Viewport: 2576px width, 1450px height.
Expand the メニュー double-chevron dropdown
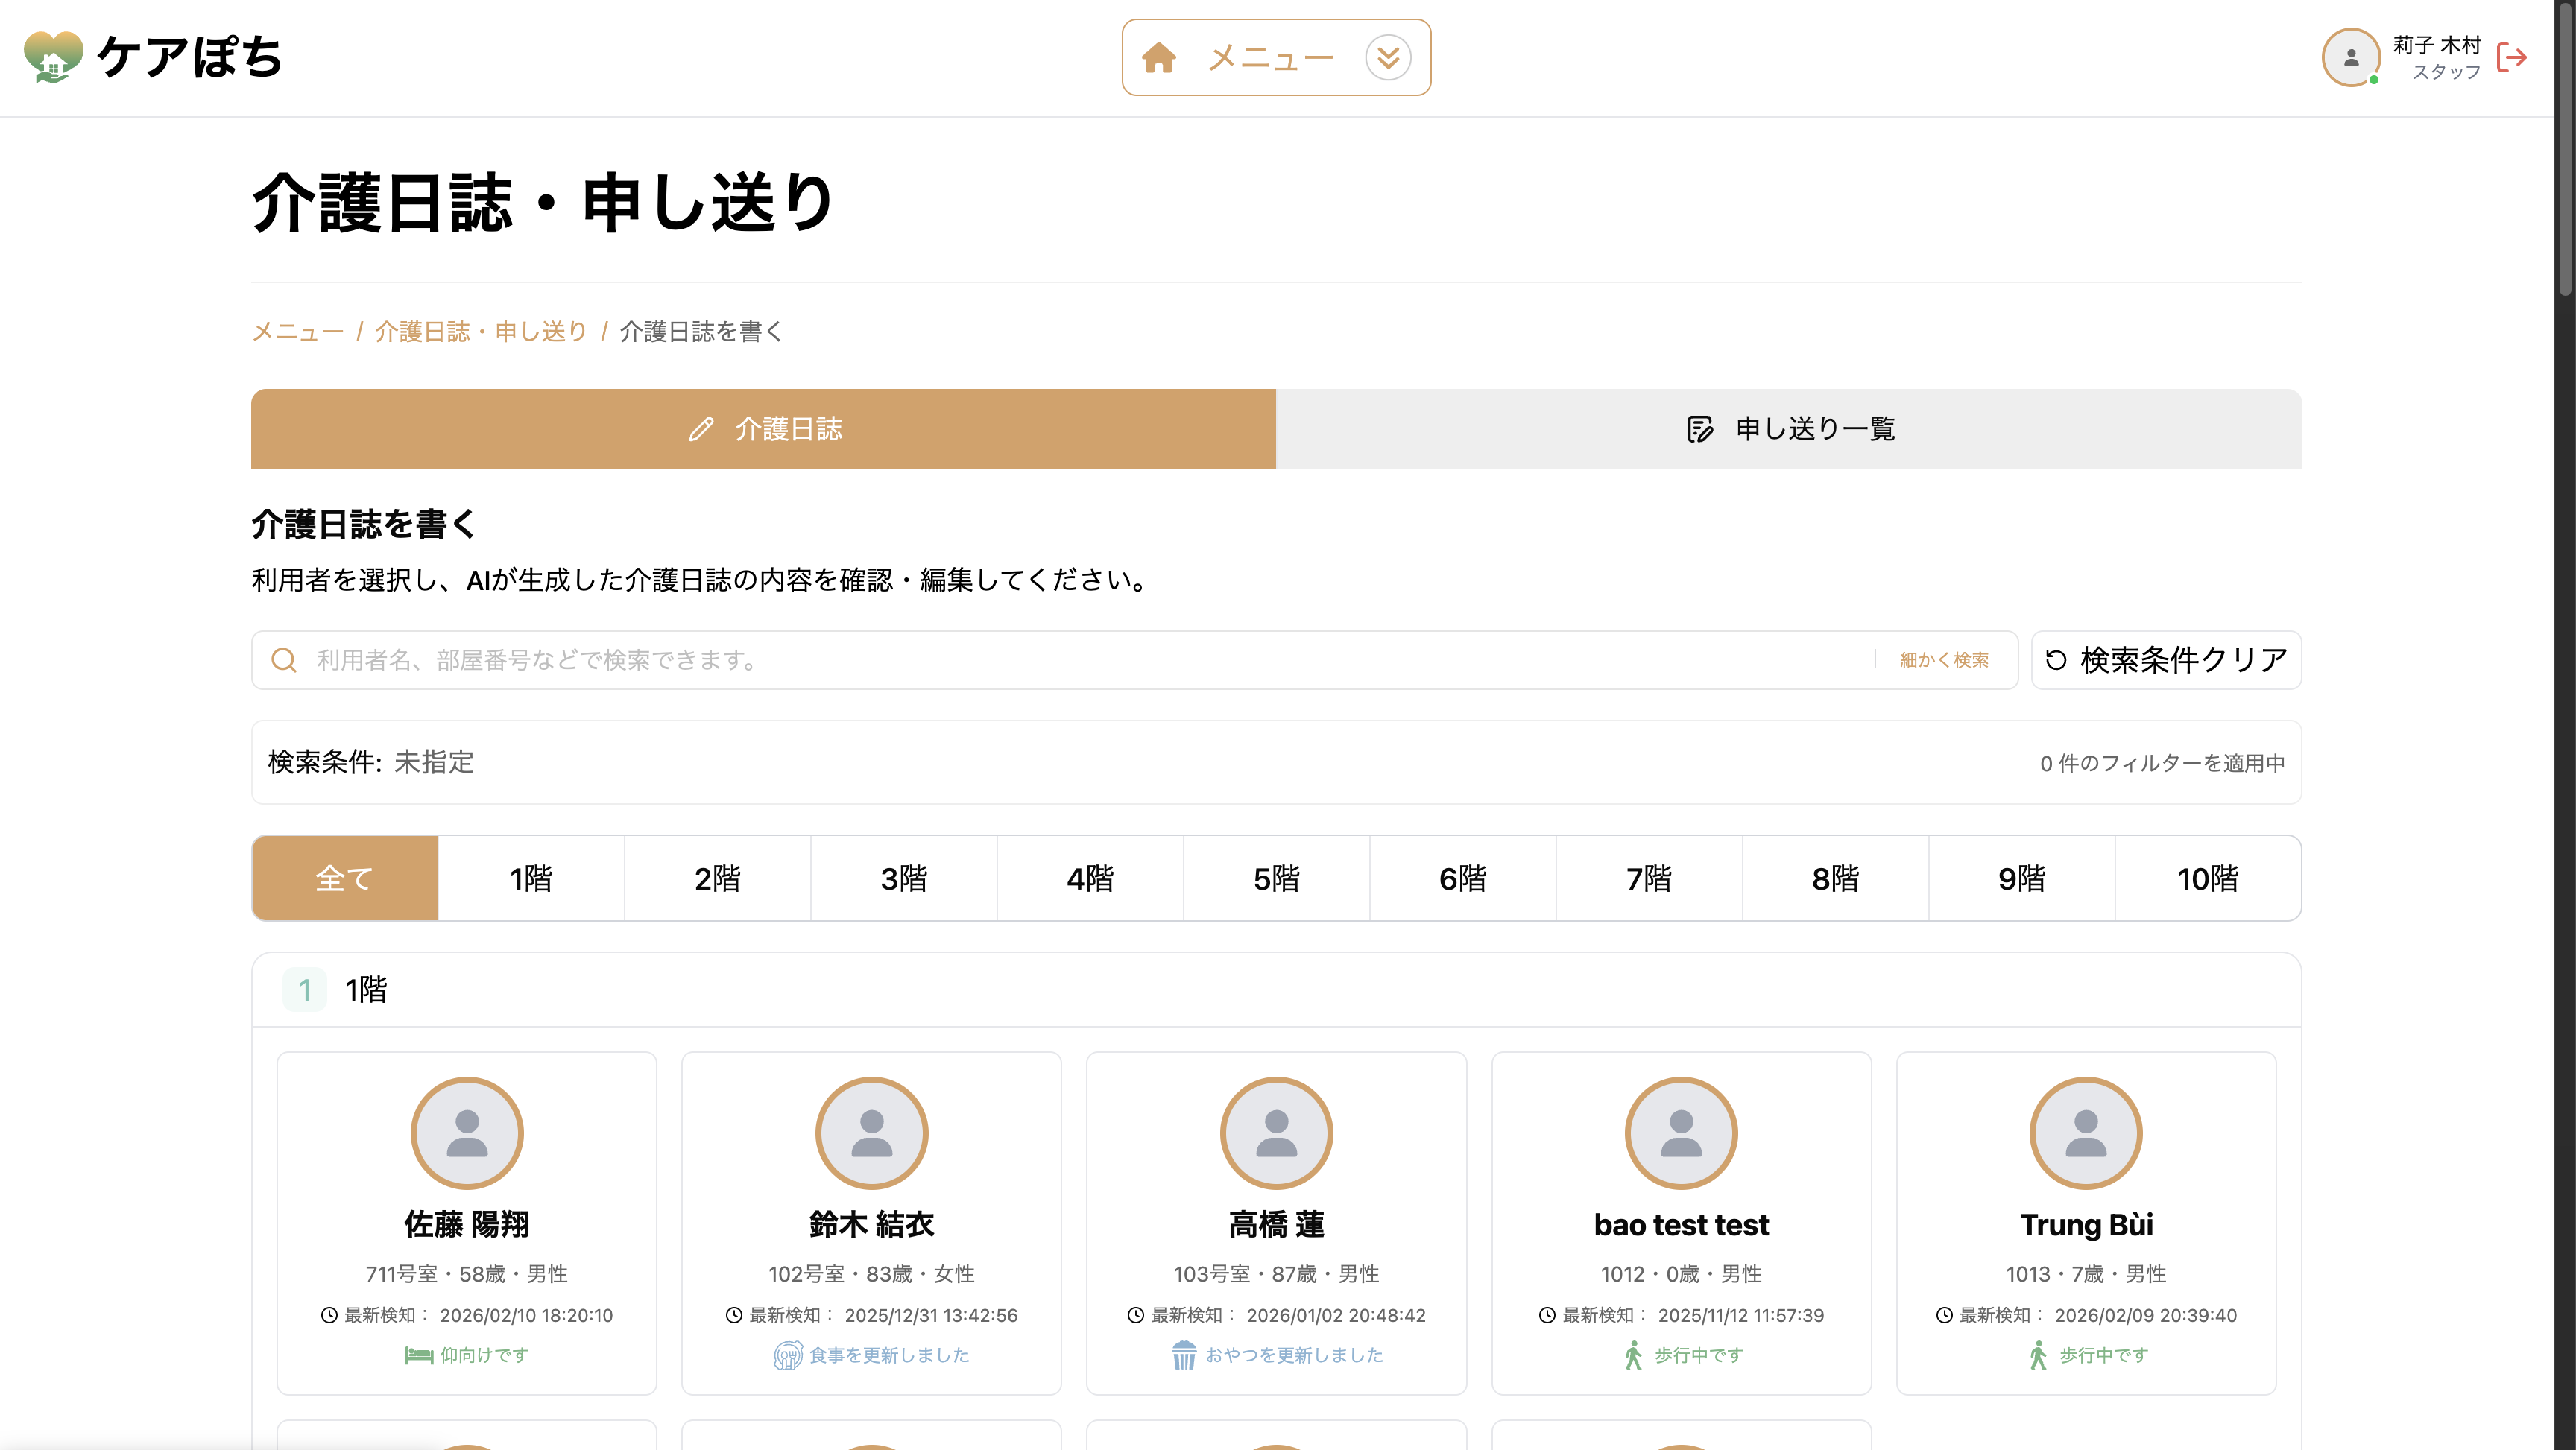tap(1388, 58)
